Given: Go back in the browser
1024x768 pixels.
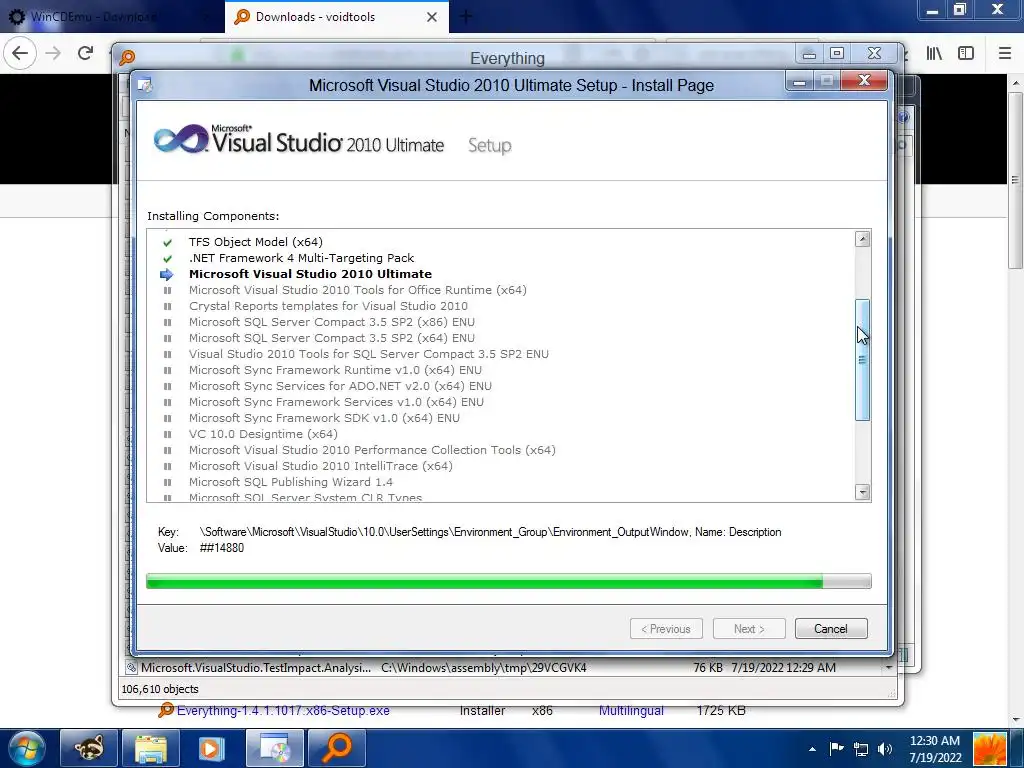Looking at the screenshot, I should pyautogui.click(x=20, y=53).
